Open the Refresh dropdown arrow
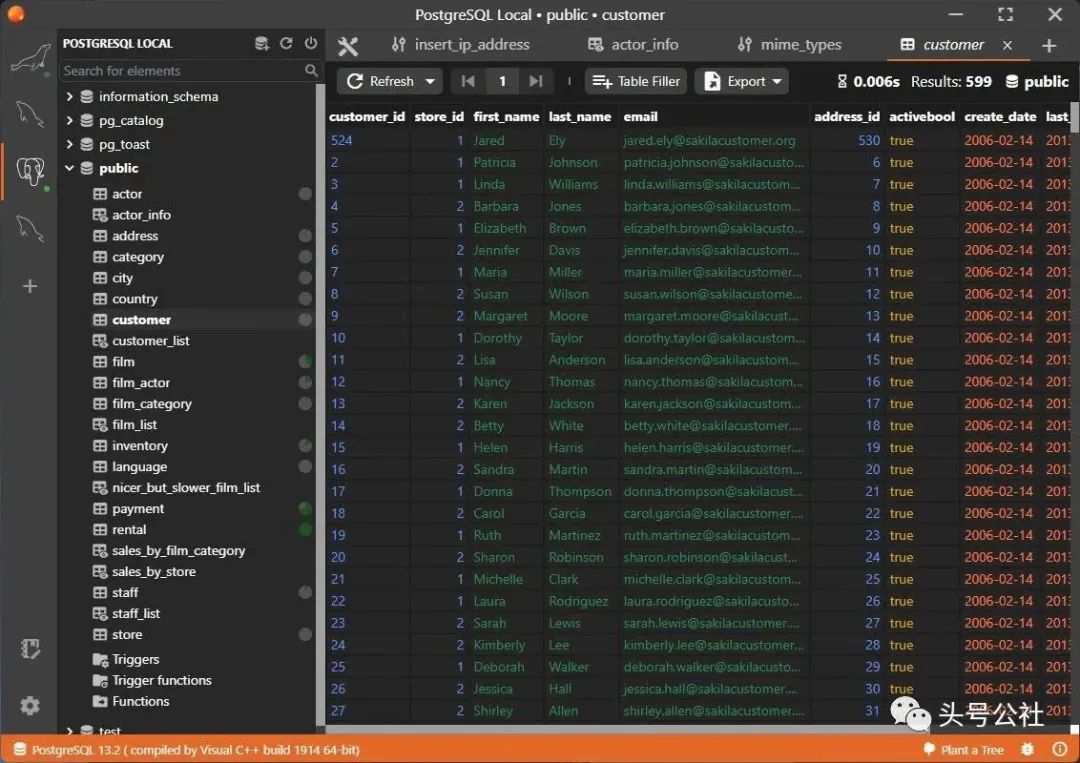Viewport: 1080px width, 763px height. coord(430,81)
